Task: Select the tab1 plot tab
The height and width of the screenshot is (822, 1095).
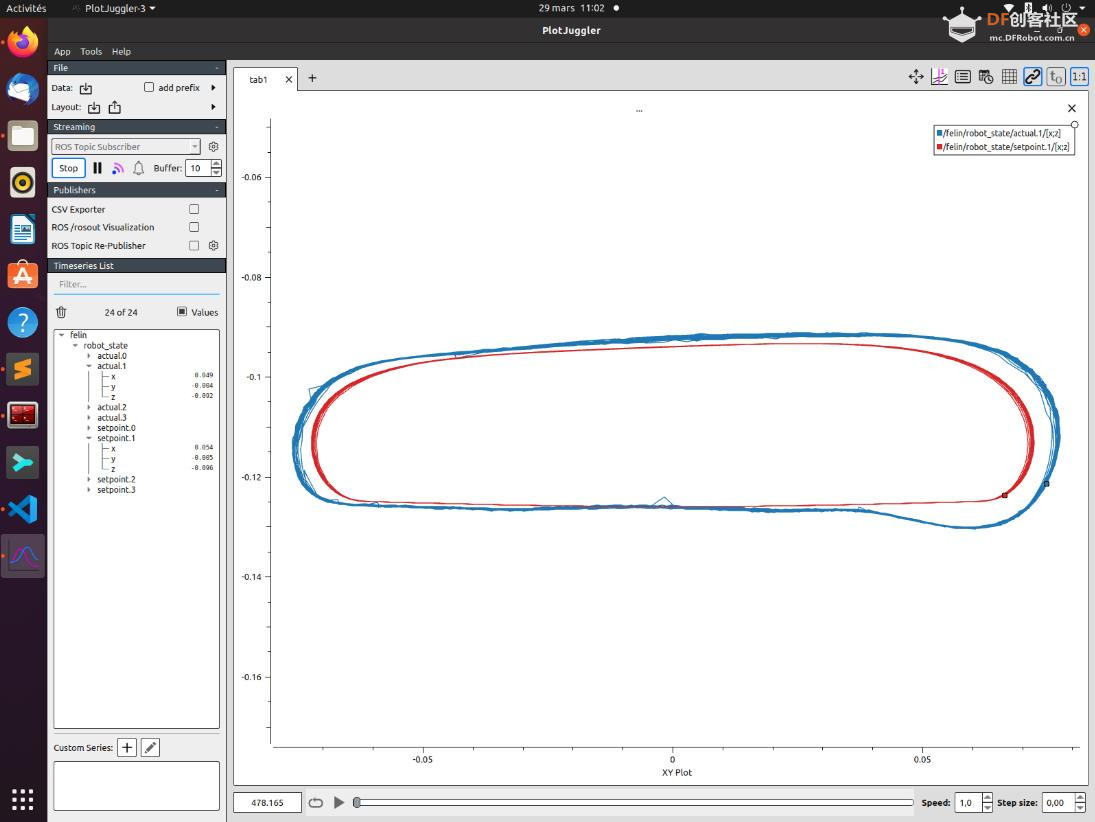Action: click(258, 80)
